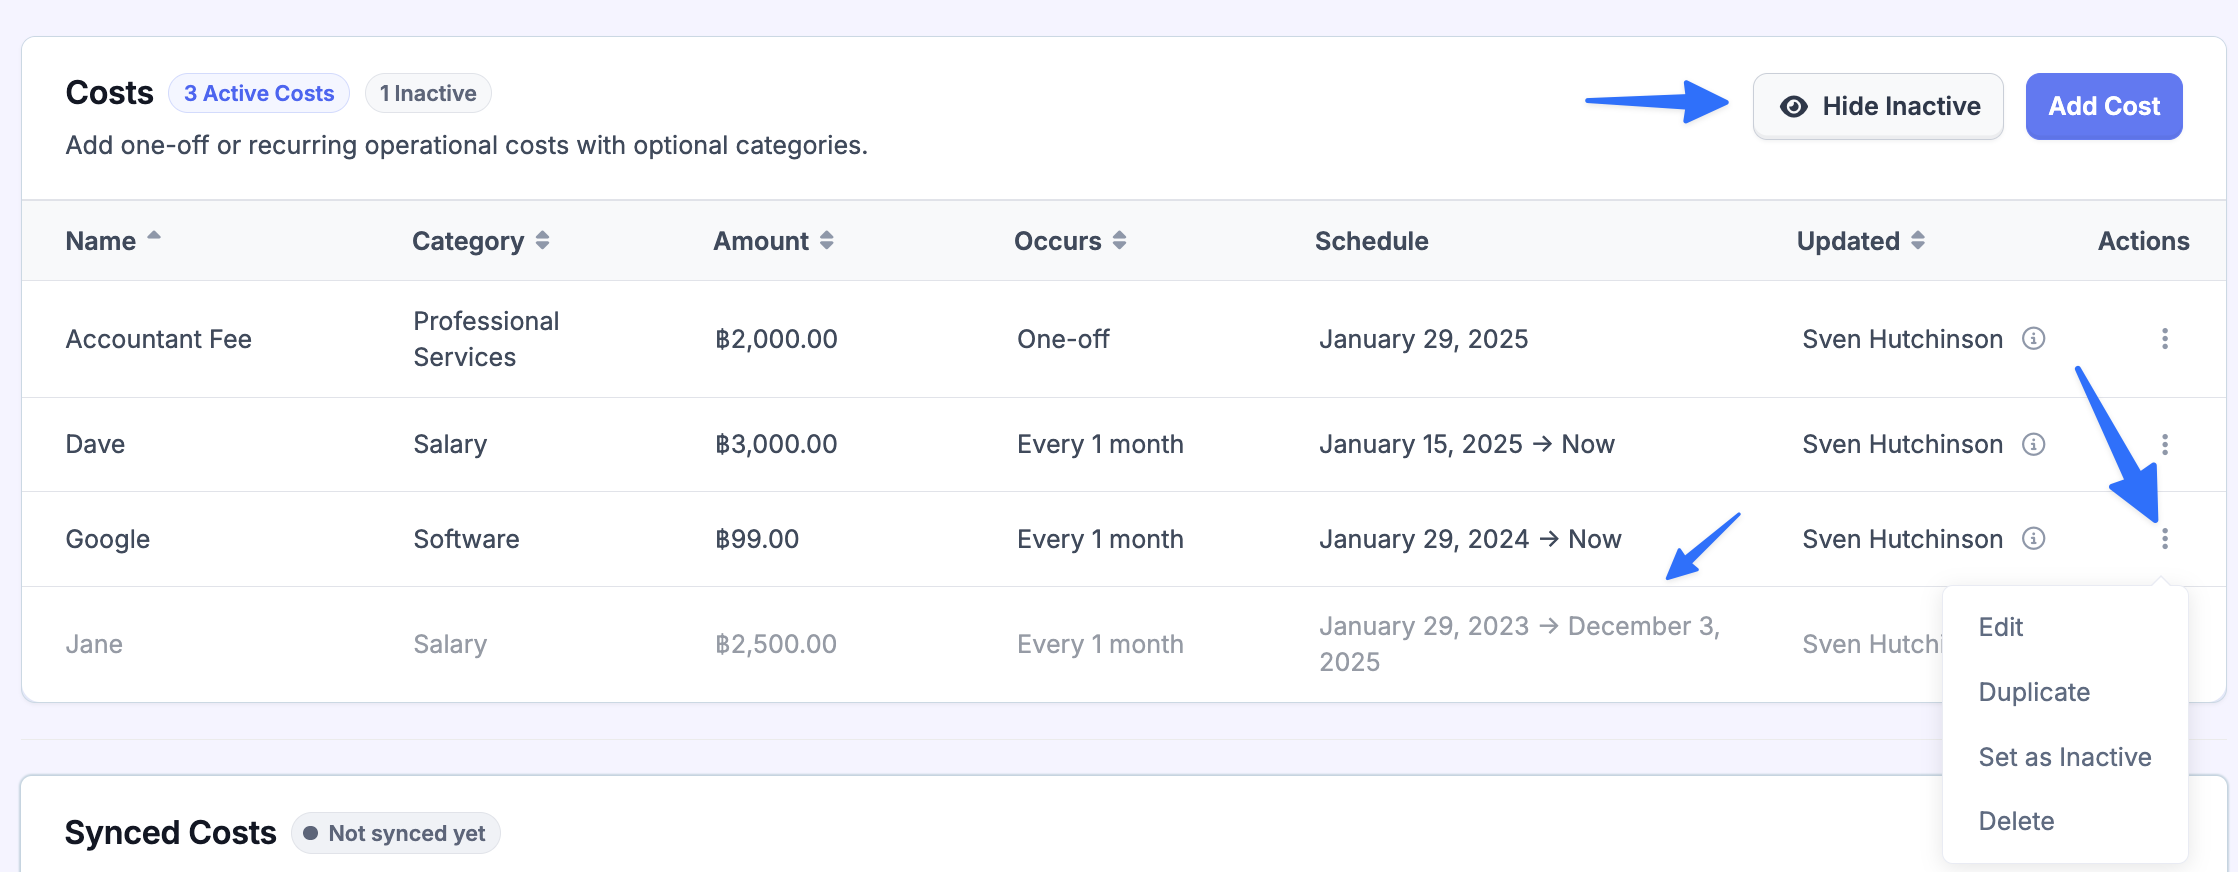This screenshot has height=872, width=2238.
Task: Open actions menu for Accountant Fee row
Action: click(x=2164, y=339)
